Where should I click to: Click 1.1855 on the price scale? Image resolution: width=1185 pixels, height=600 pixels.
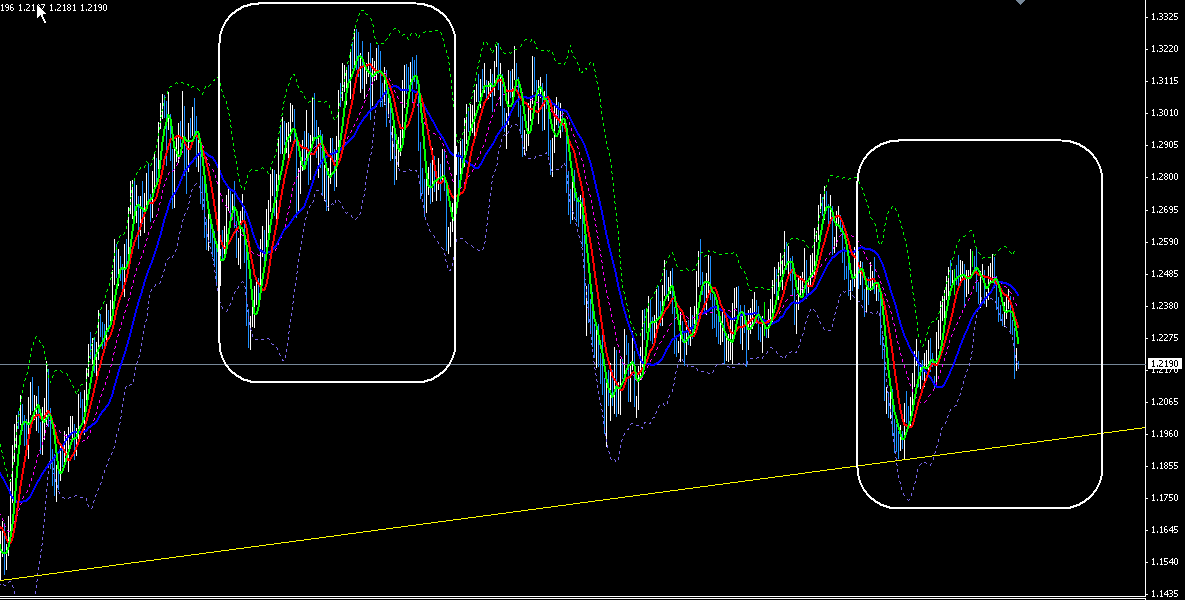point(1165,465)
